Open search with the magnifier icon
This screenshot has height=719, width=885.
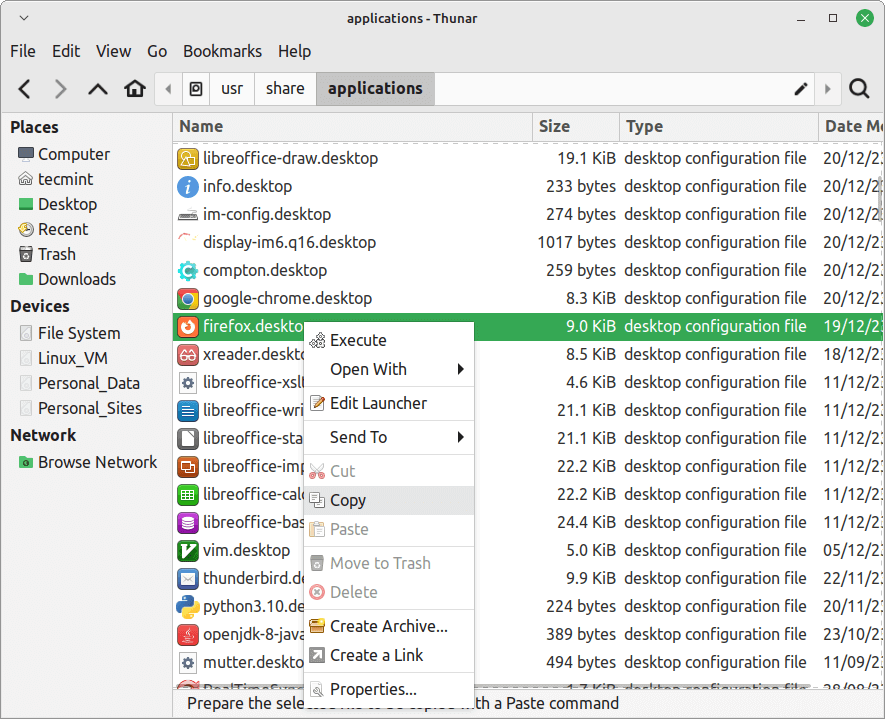(859, 89)
